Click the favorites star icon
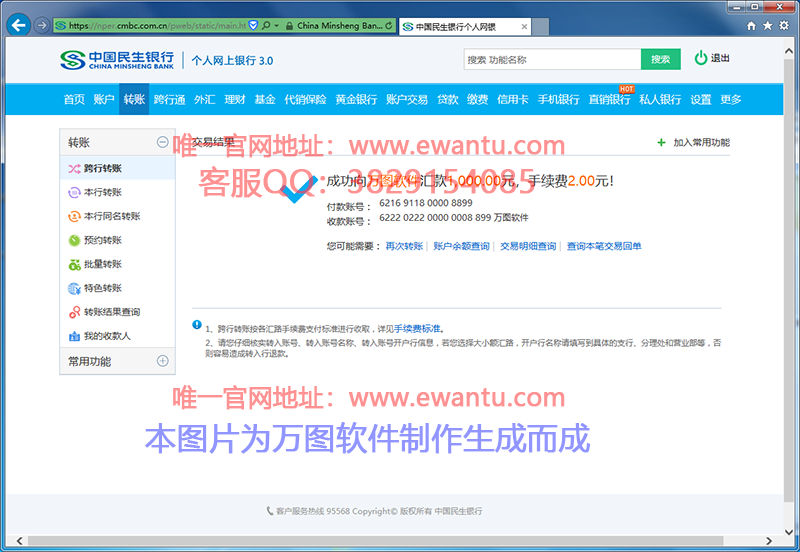 tap(767, 26)
